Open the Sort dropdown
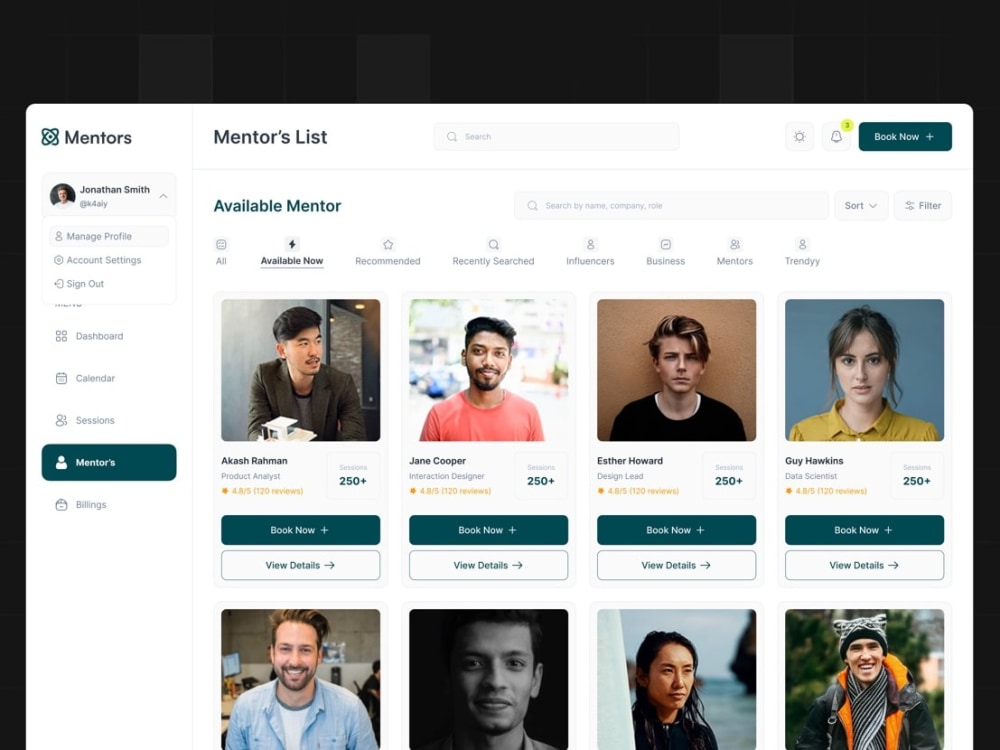 pos(861,205)
